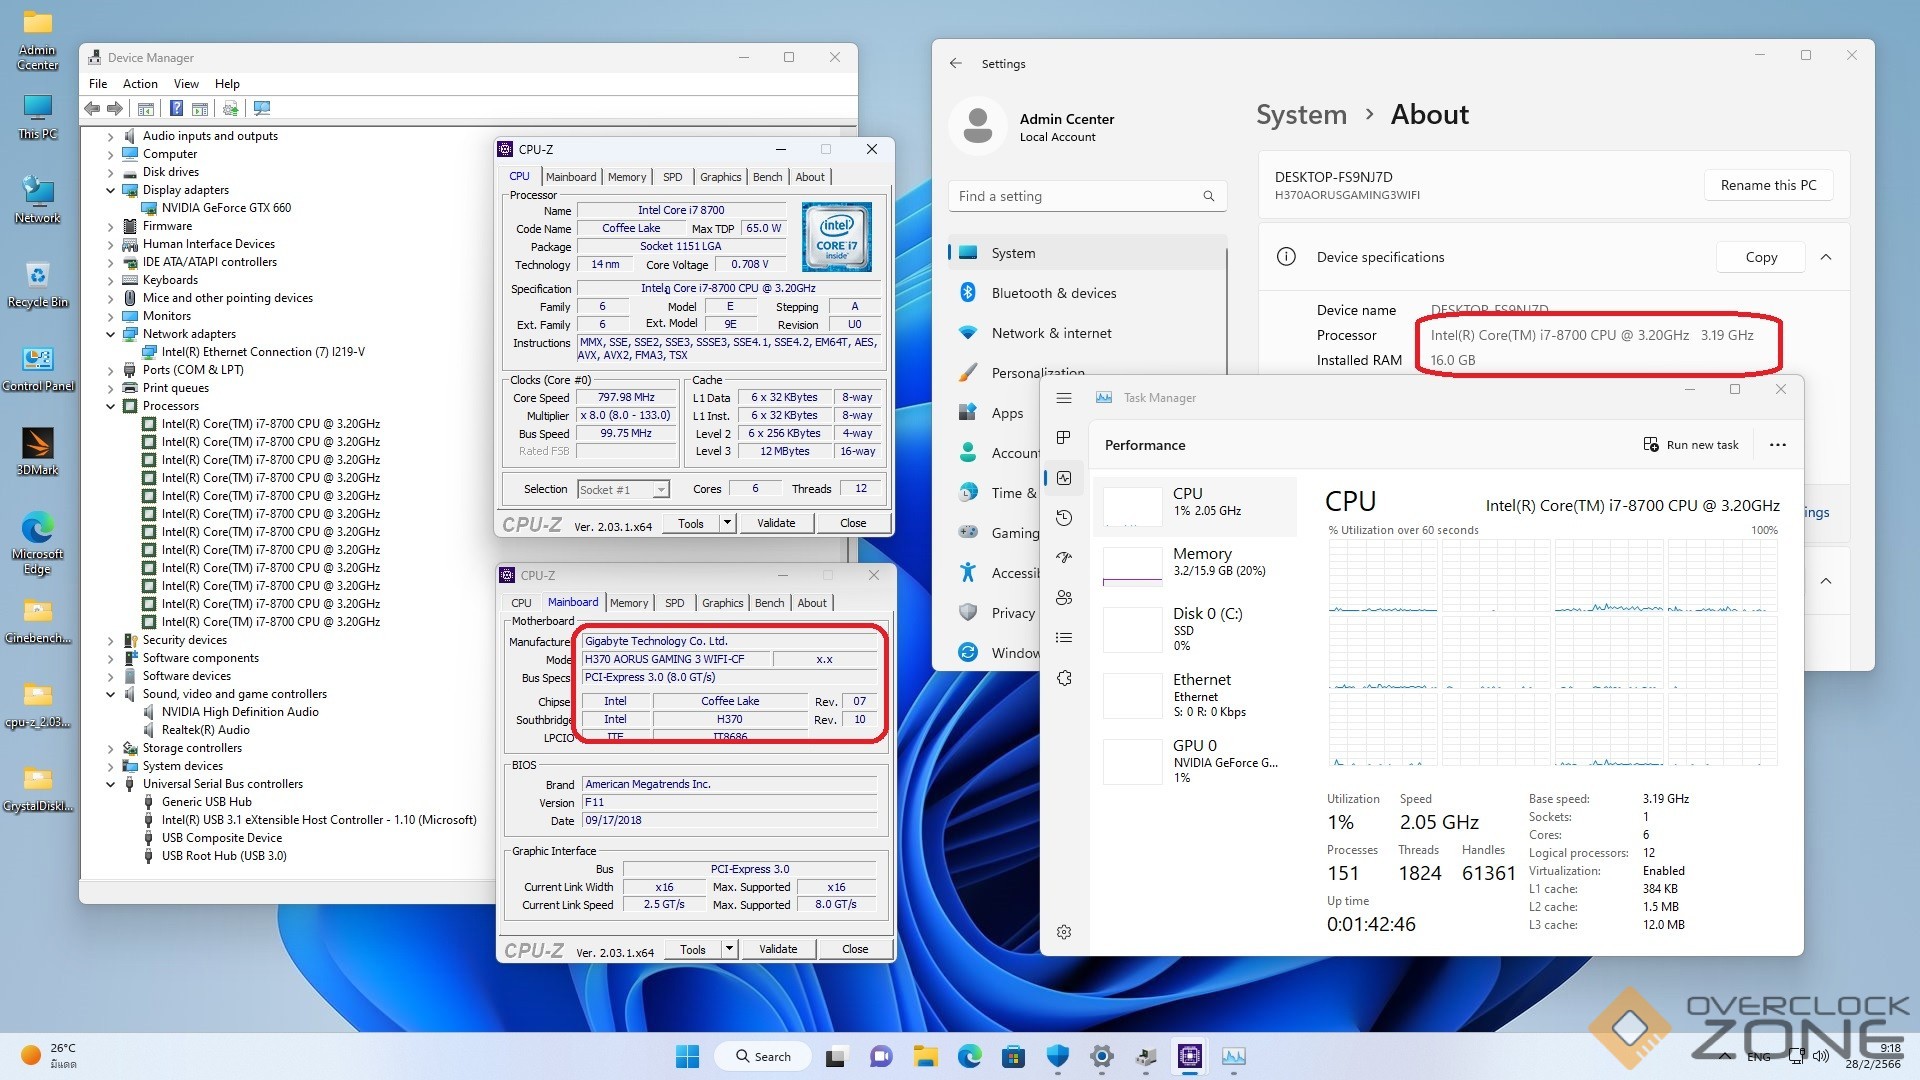
Task: Open the CPU-Z Tools dropdown arrow
Action: click(727, 523)
